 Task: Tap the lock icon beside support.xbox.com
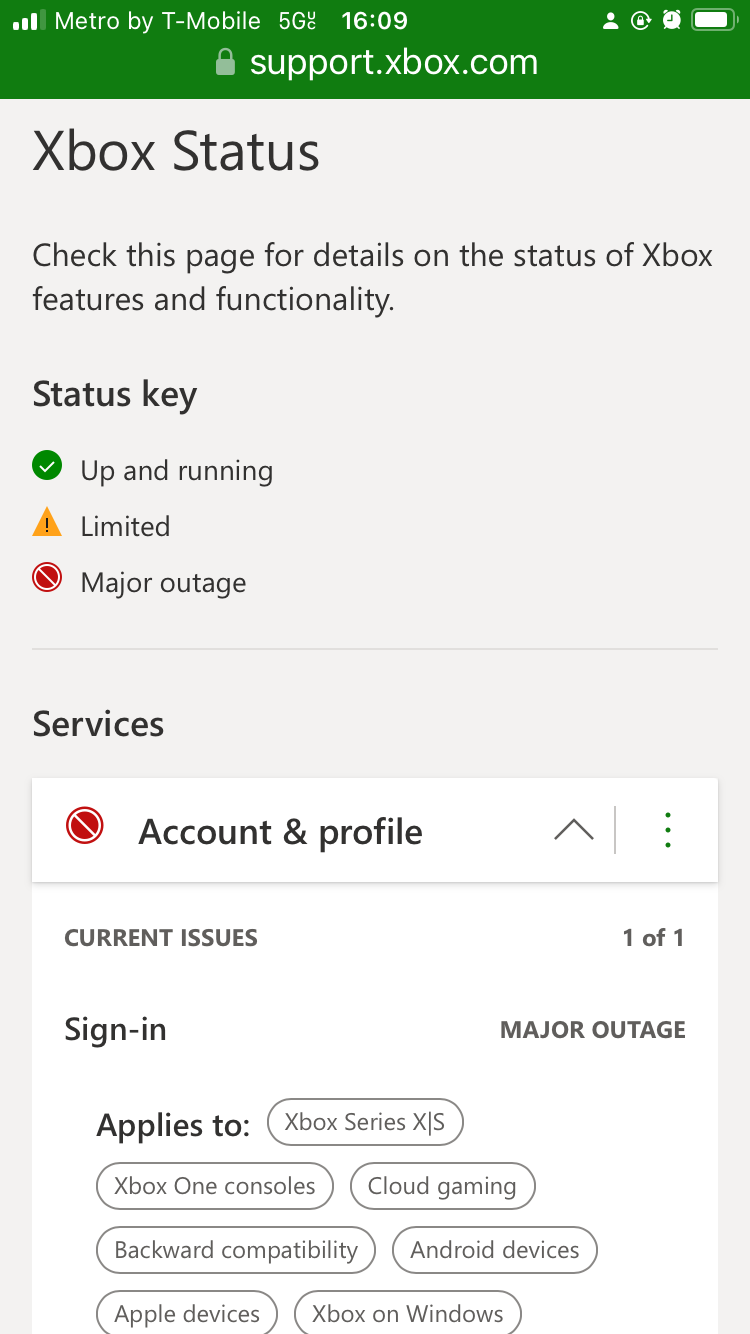[x=225, y=64]
